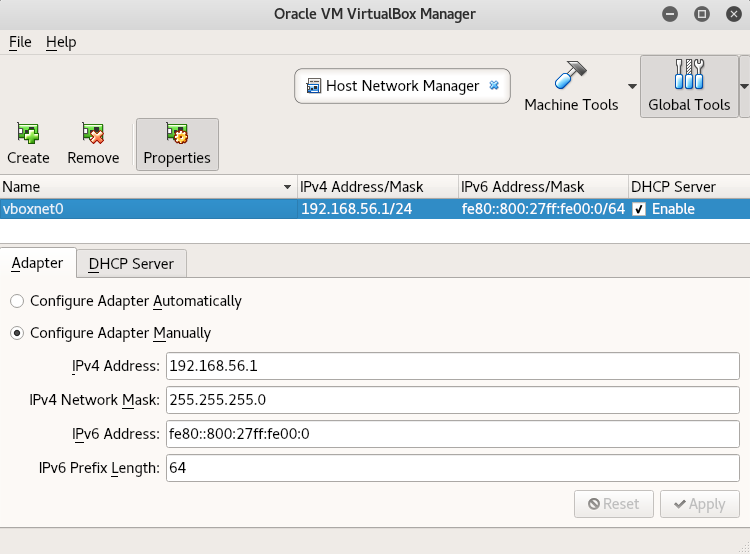Click the Reset button
750x554 pixels.
(x=614, y=504)
